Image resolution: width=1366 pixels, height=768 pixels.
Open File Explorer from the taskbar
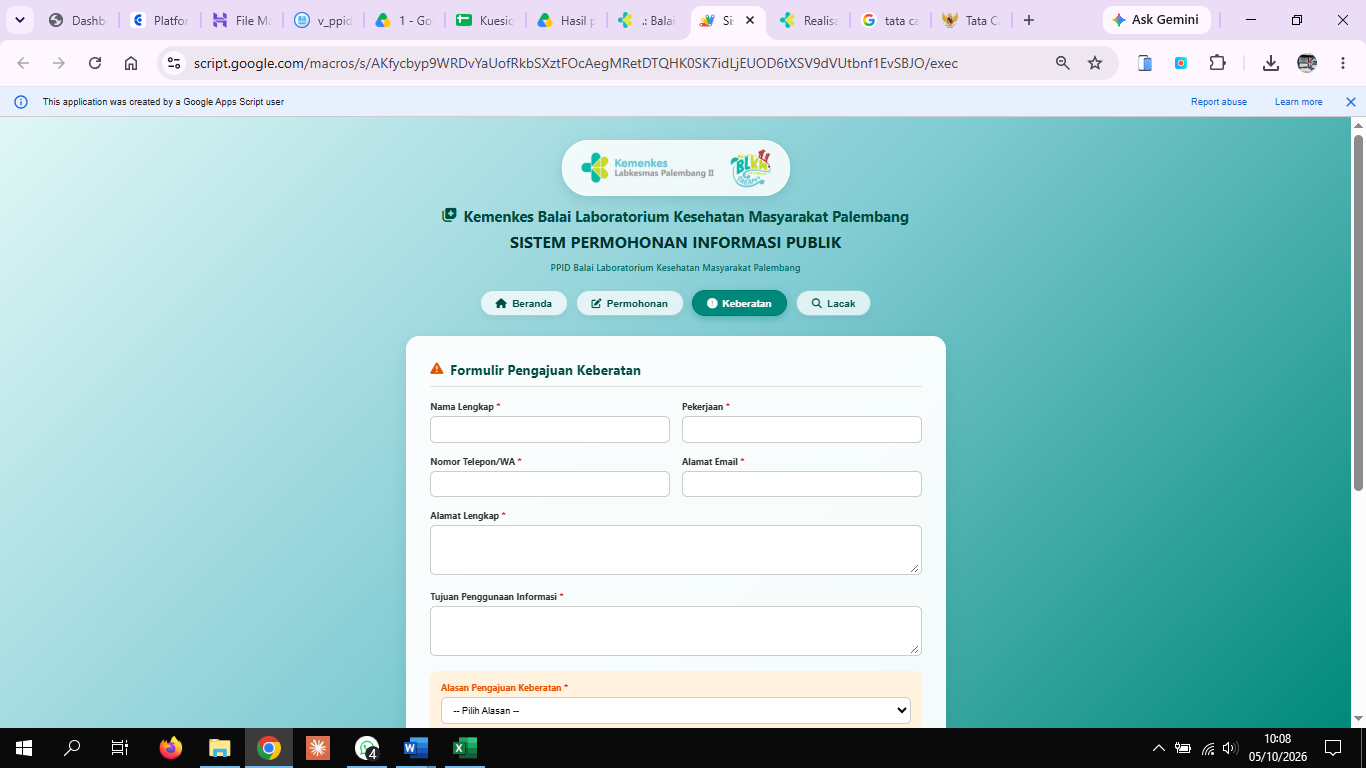[220, 747]
